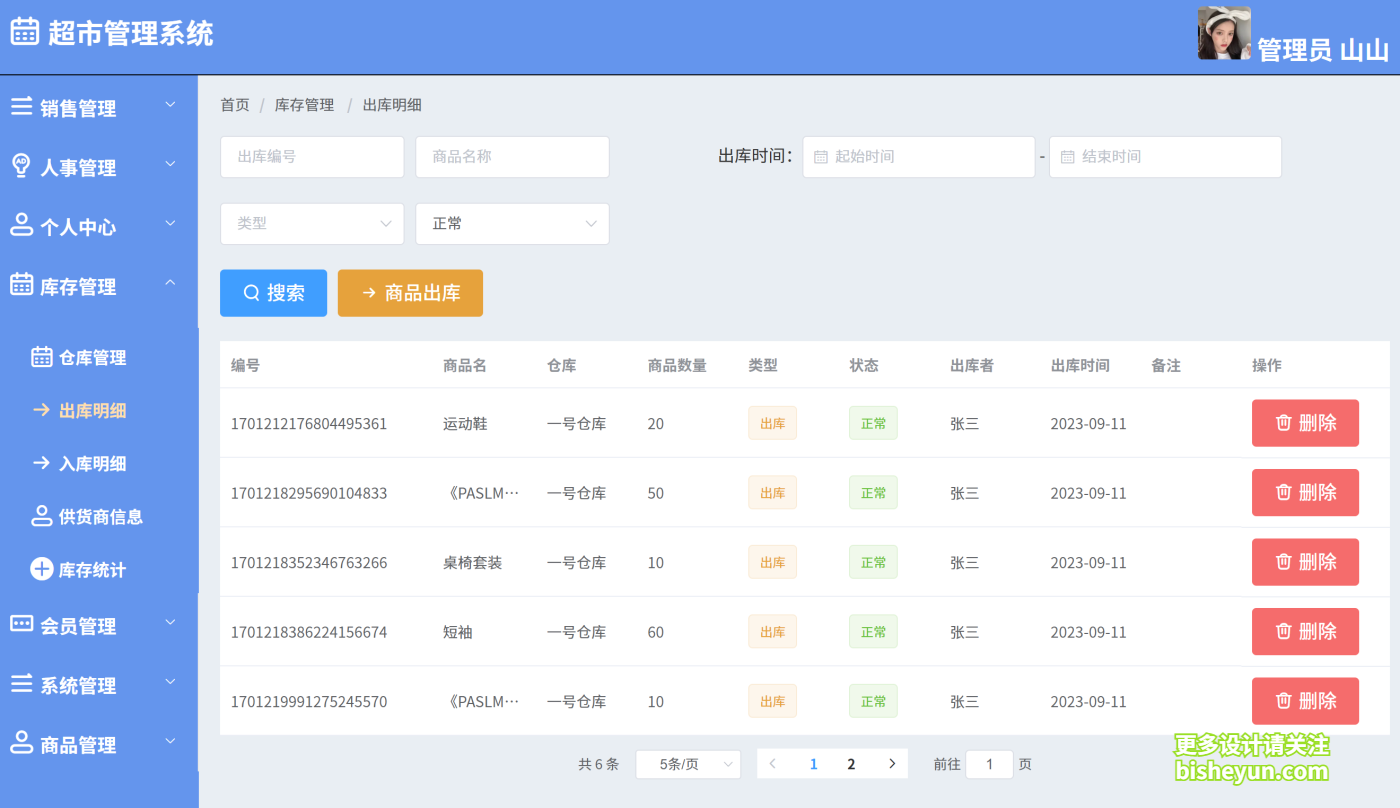Click the plus icon beside 库存统计
Viewport: 1400px width, 808px height.
click(41, 569)
